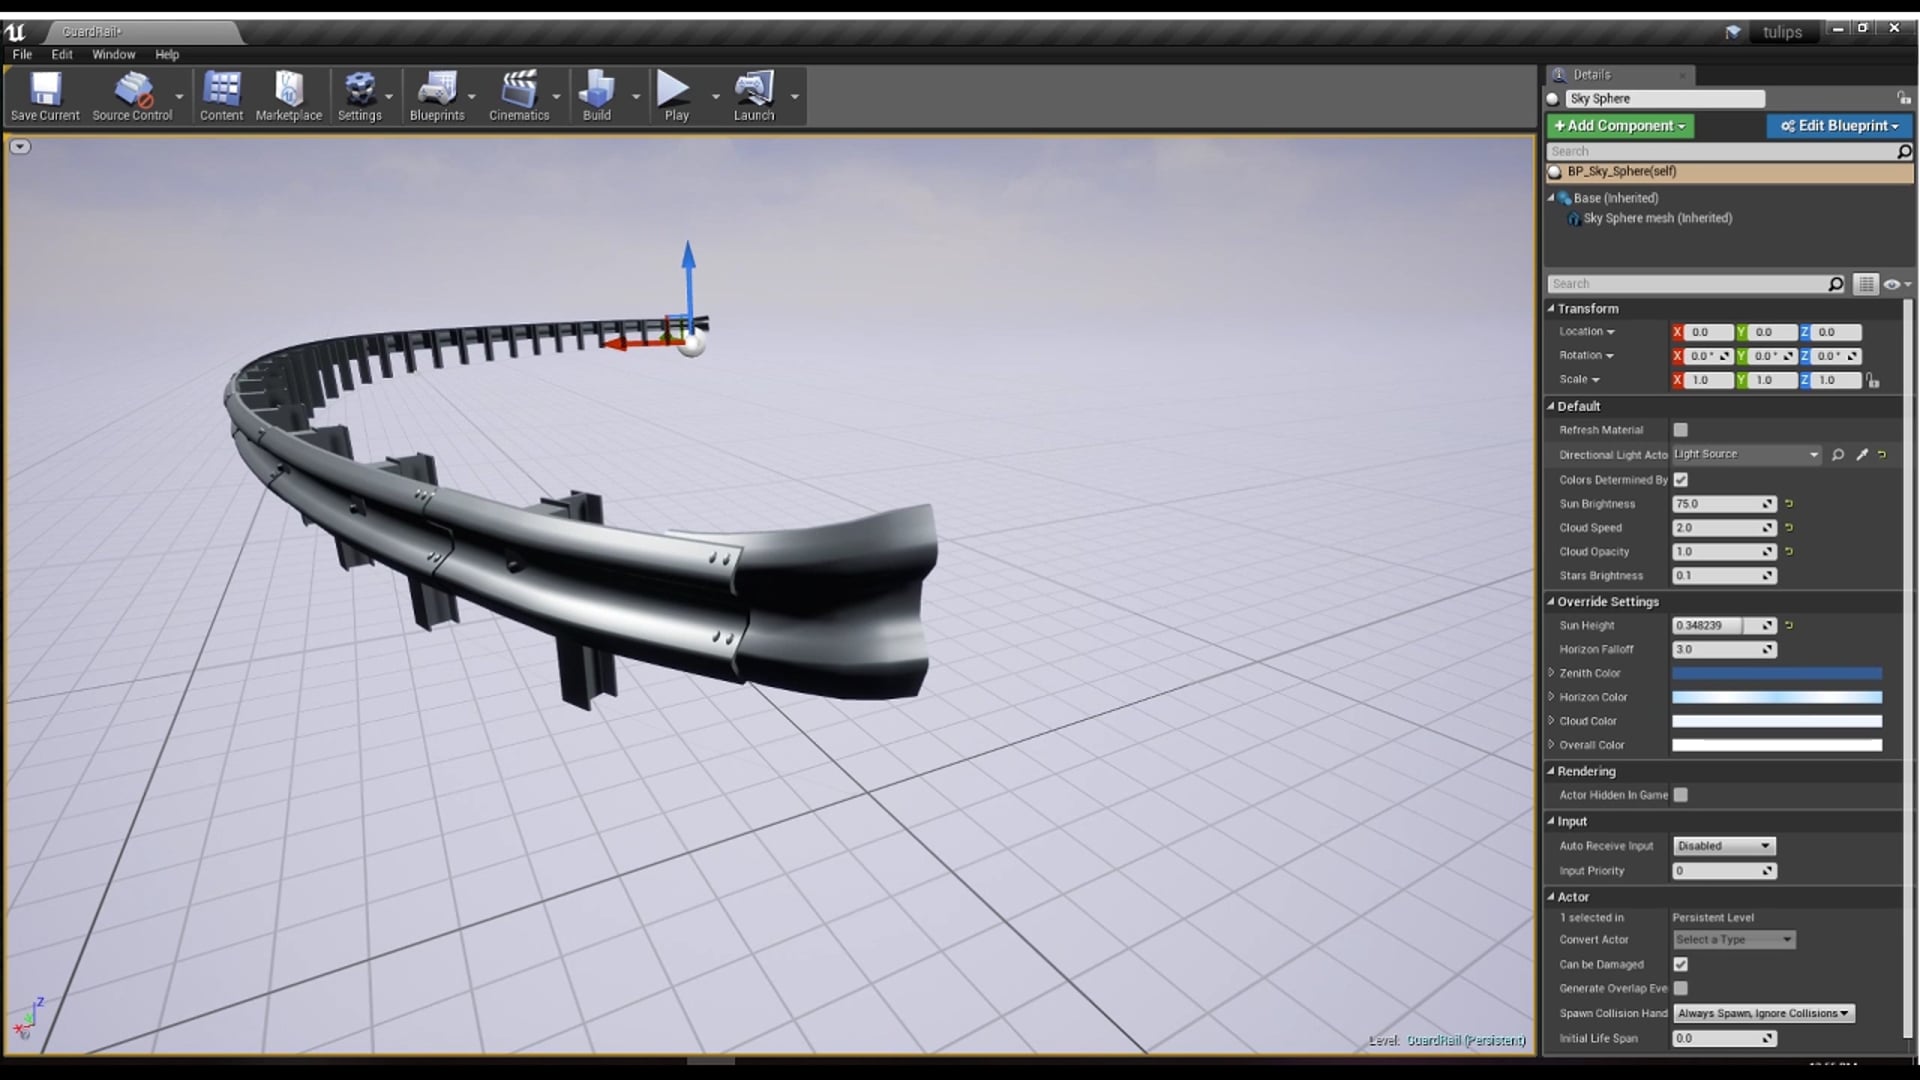This screenshot has height=1080, width=1920.
Task: Open the Help menu
Action: point(167,55)
